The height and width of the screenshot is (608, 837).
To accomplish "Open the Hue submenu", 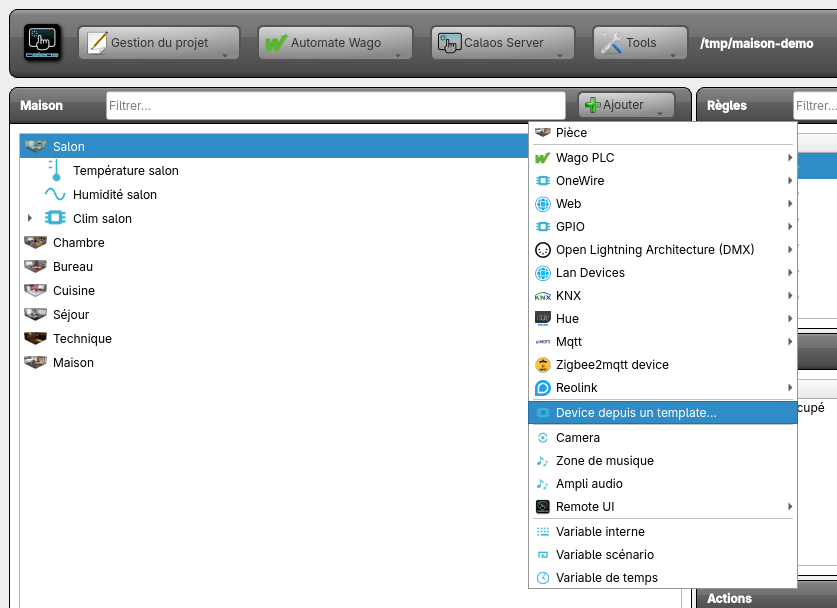I will (662, 319).
